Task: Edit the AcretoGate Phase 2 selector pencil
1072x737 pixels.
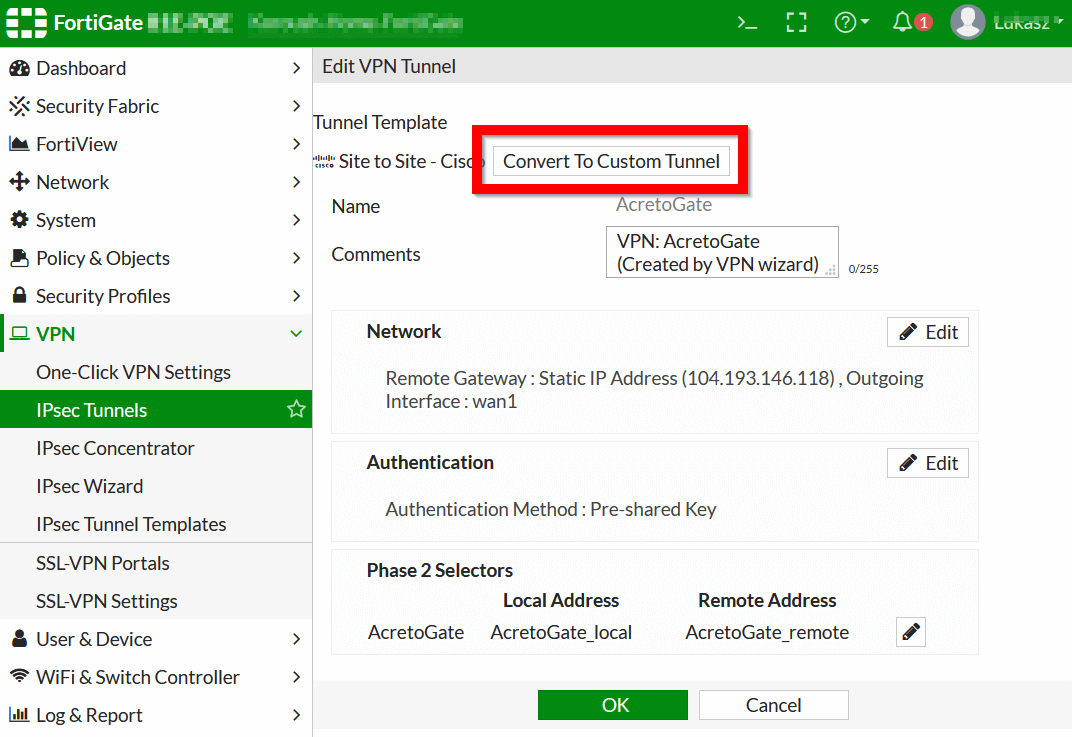Action: [x=911, y=632]
